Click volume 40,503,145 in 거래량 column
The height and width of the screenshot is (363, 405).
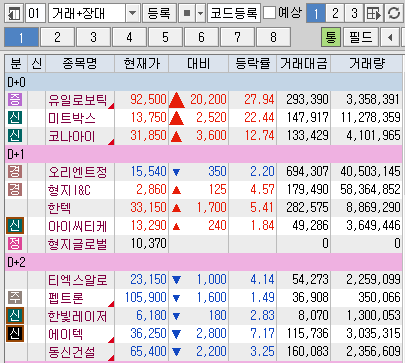tap(370, 172)
